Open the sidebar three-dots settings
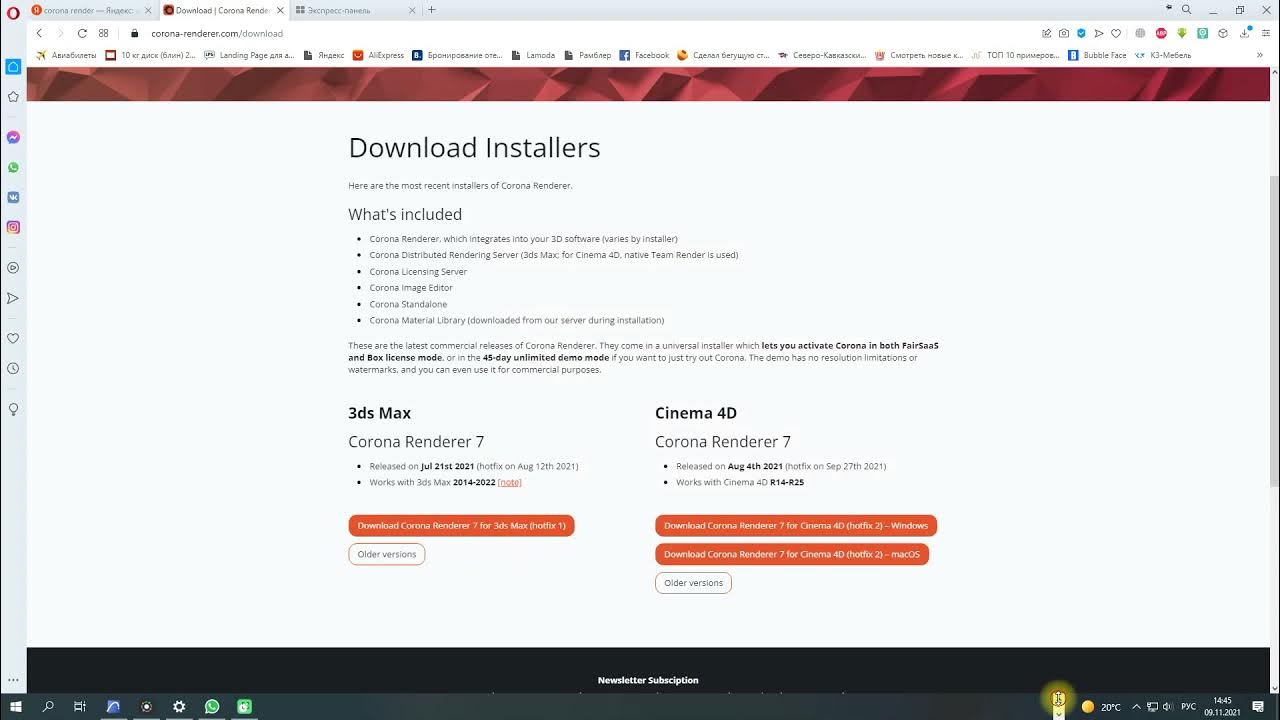The height and width of the screenshot is (720, 1280). pos(13,680)
